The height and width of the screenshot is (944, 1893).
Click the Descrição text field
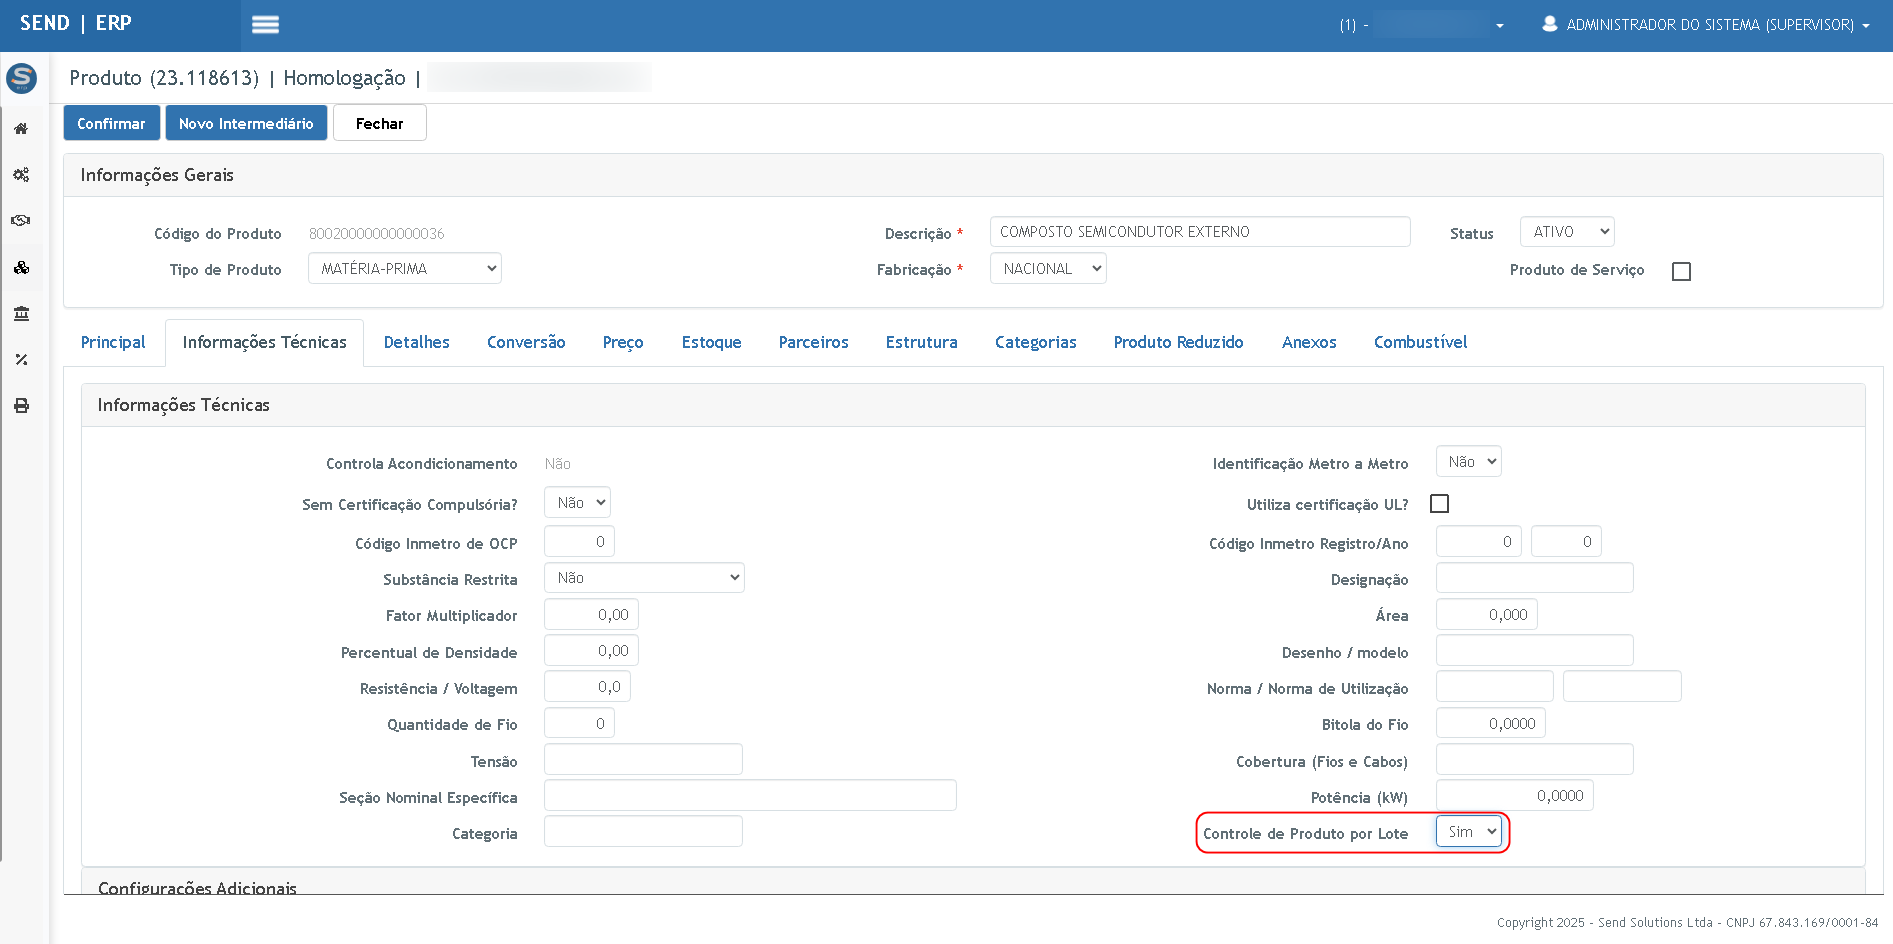(x=1199, y=232)
